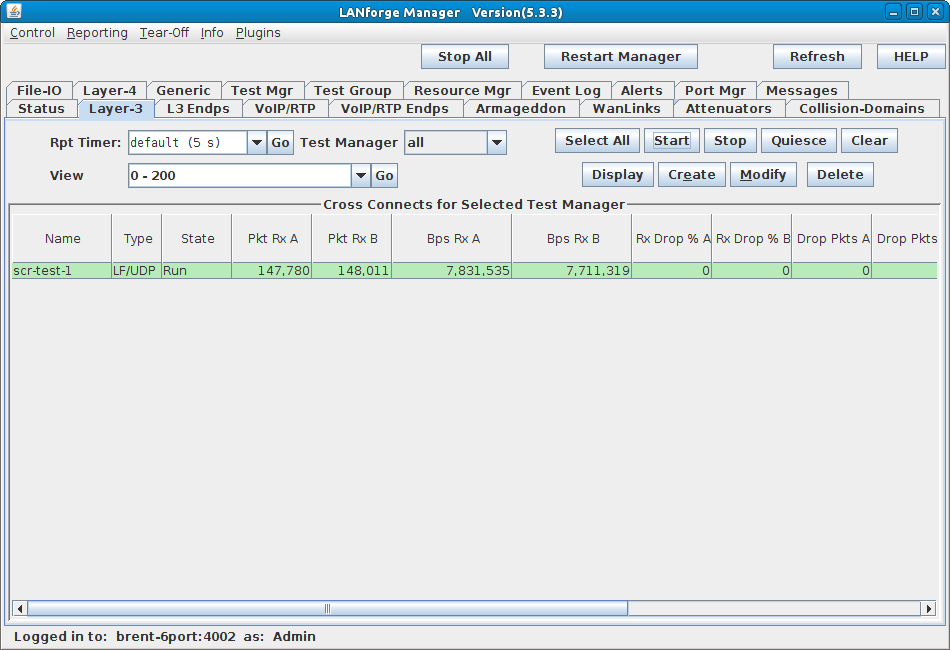Image resolution: width=950 pixels, height=650 pixels.
Task: Click the Refresh button
Action: point(817,56)
